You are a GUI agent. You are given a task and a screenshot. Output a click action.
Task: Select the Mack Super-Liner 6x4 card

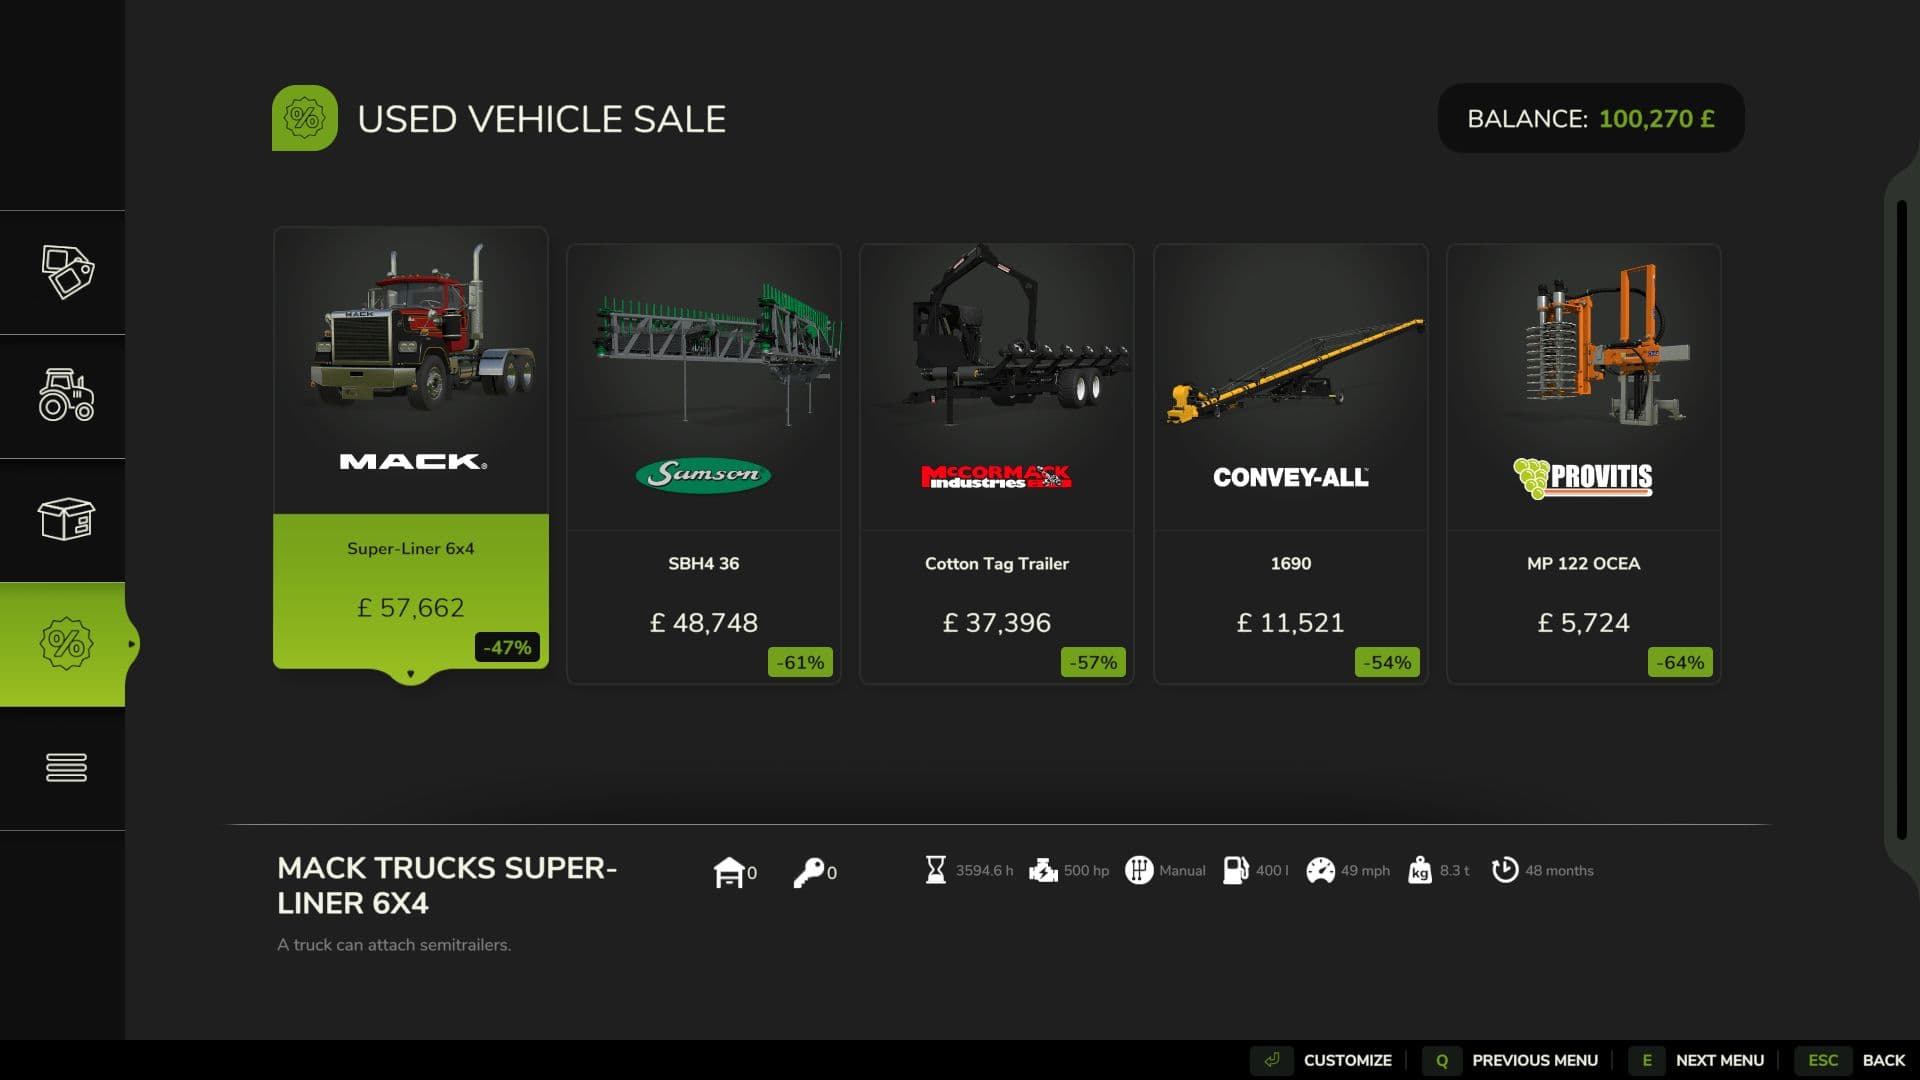tap(411, 448)
